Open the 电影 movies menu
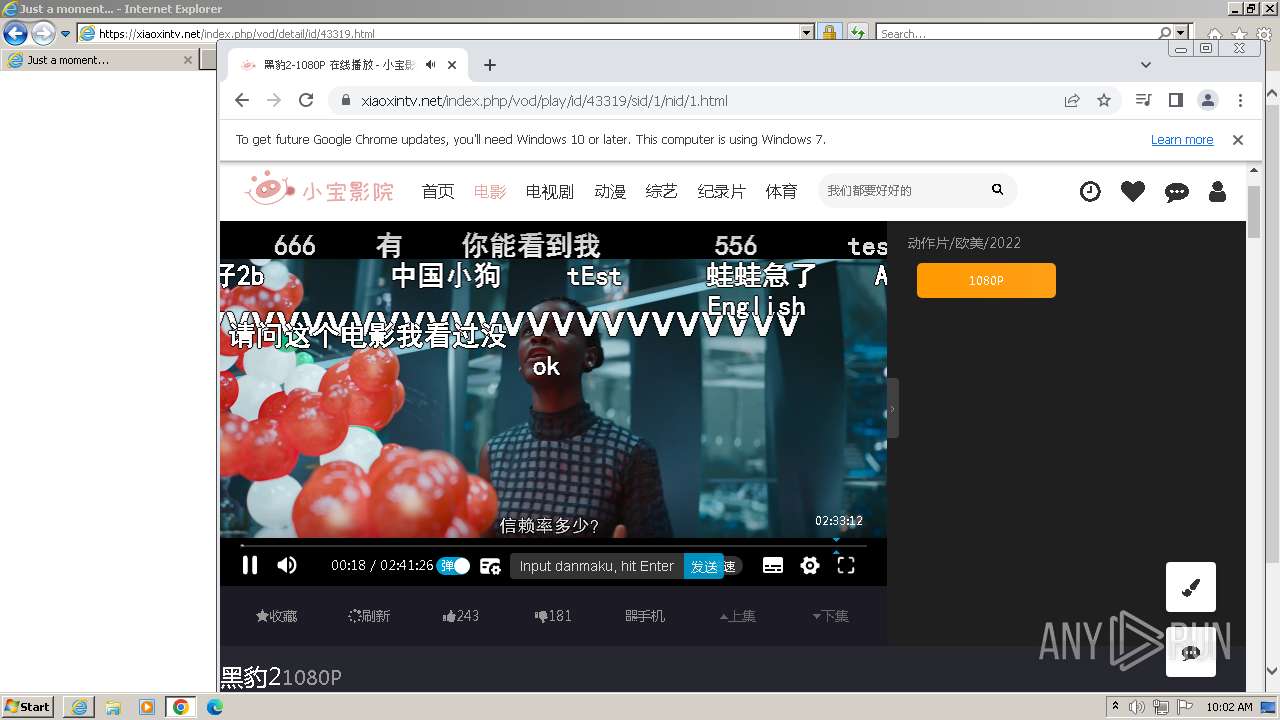Screen dimensions: 1280x720 490,191
